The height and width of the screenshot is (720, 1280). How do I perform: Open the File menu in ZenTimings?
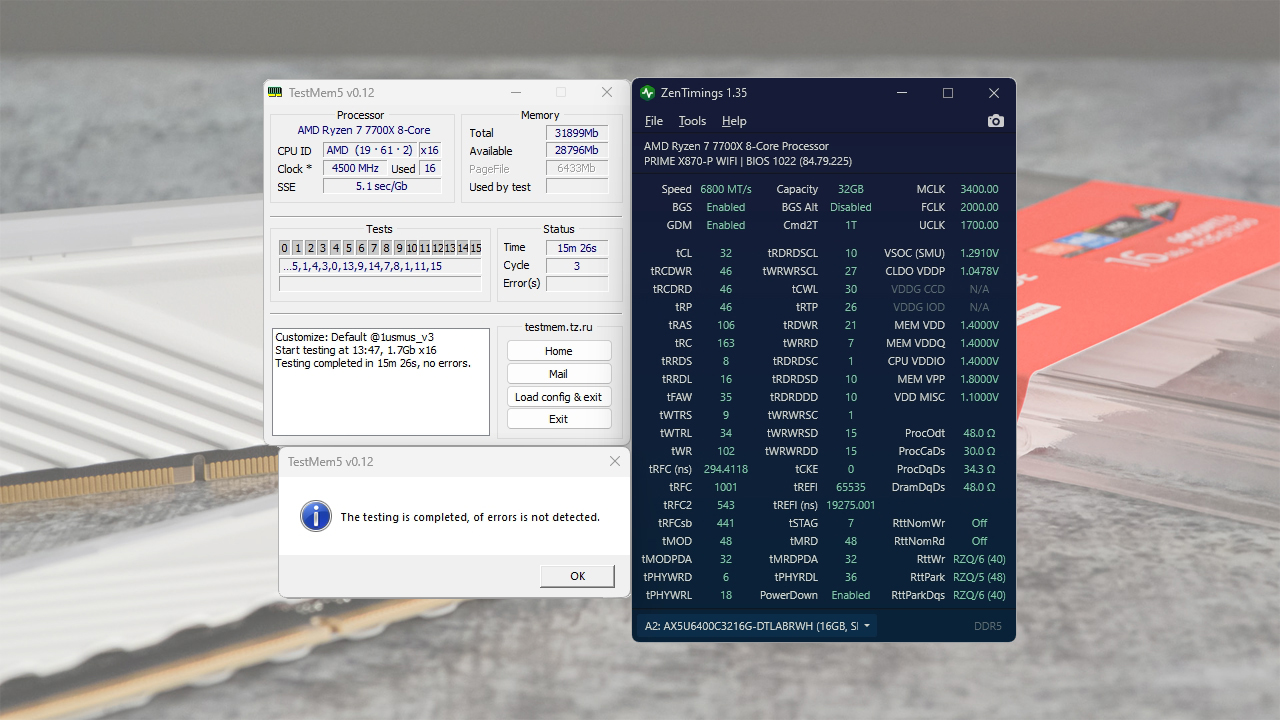click(654, 121)
